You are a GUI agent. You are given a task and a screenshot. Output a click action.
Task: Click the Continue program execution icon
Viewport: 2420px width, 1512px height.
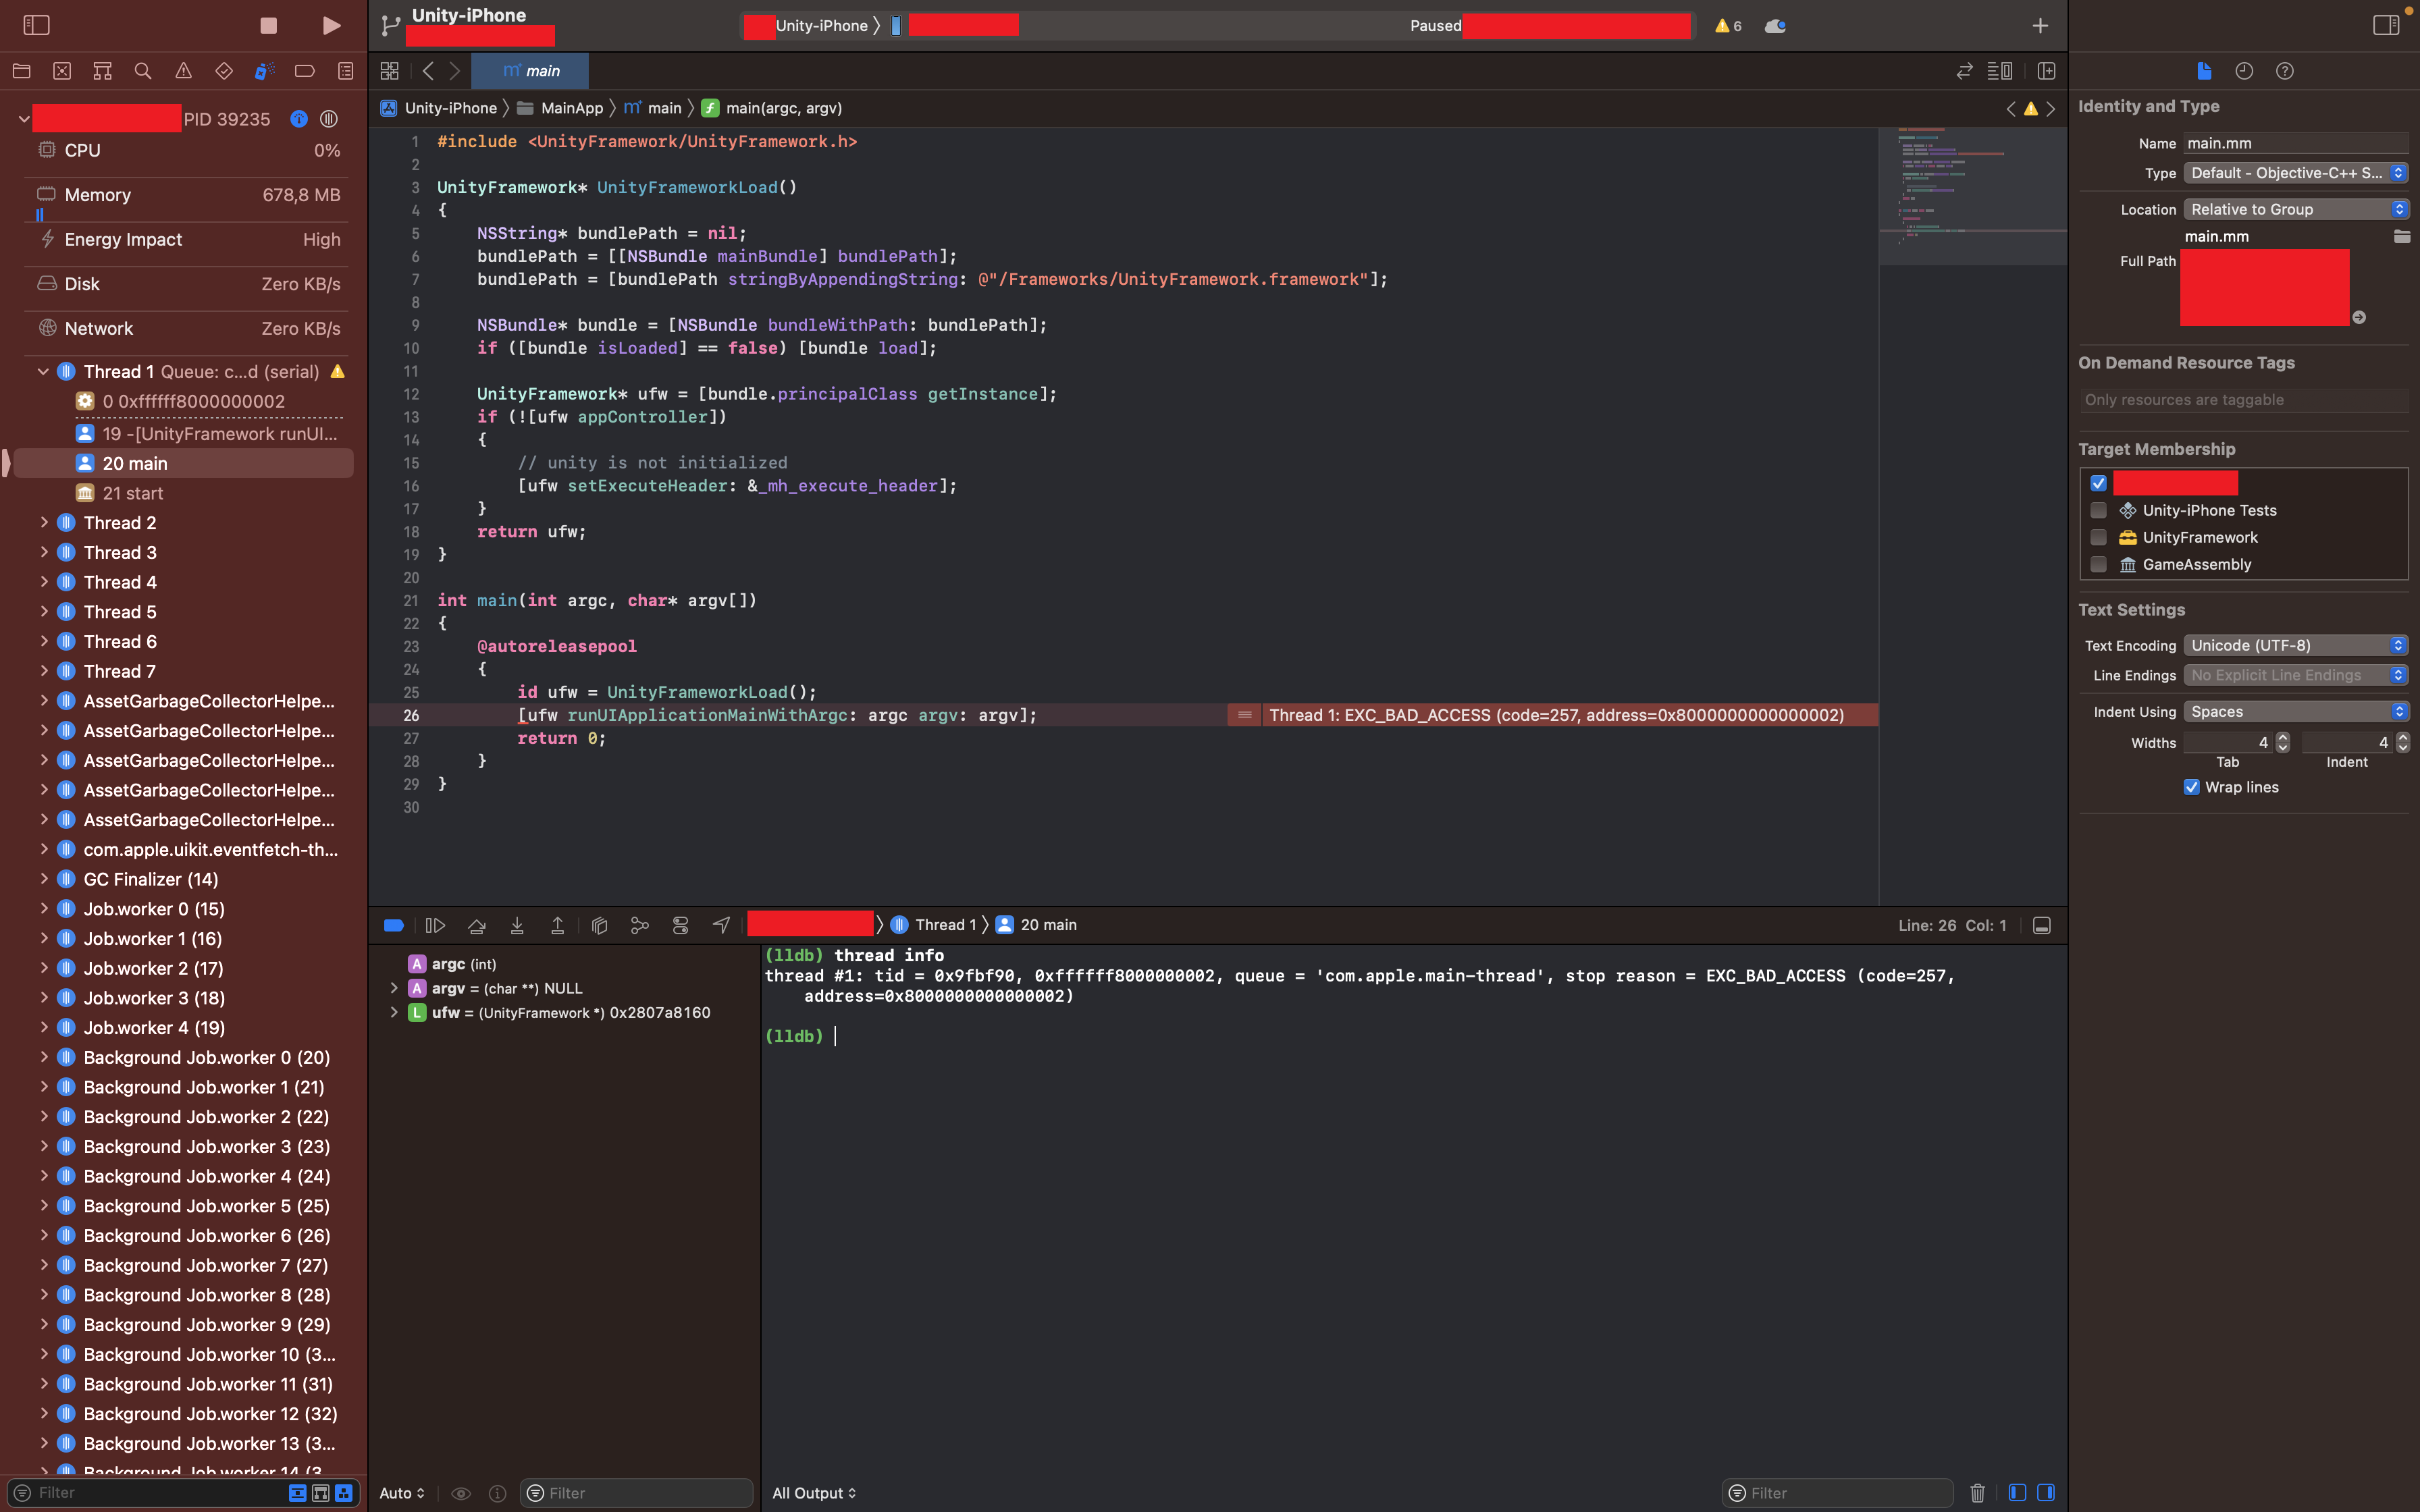[435, 925]
